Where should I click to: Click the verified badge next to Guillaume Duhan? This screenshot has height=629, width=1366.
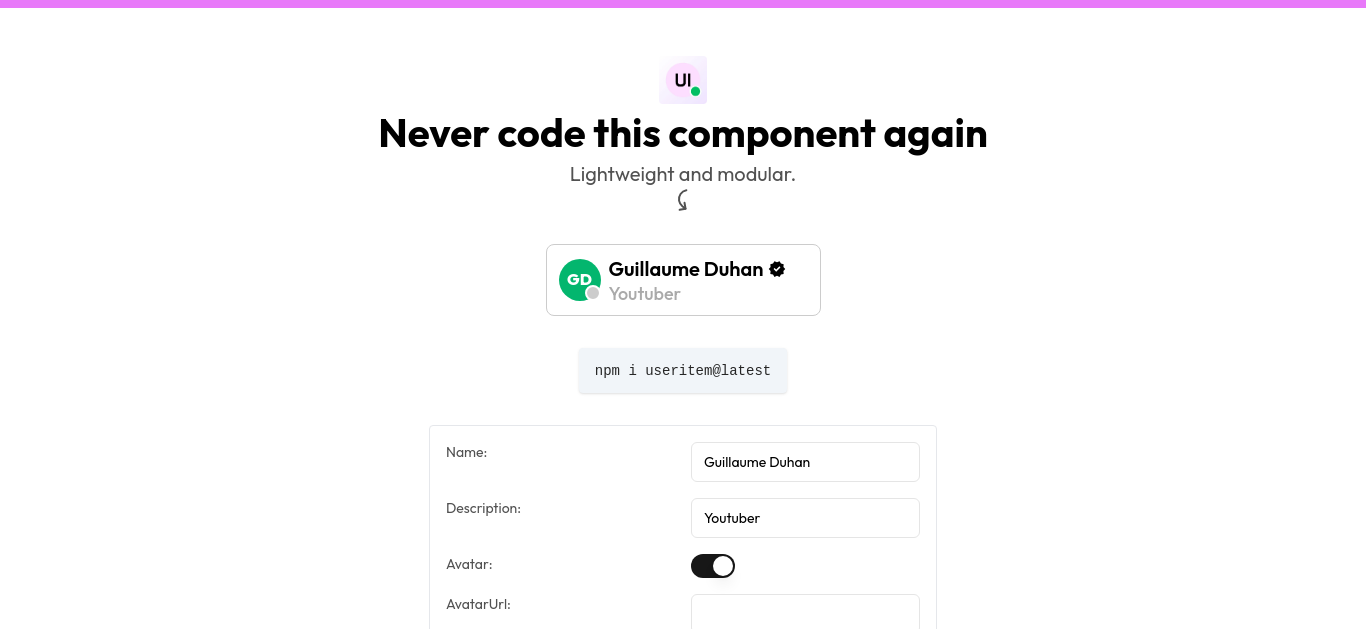[x=777, y=269]
